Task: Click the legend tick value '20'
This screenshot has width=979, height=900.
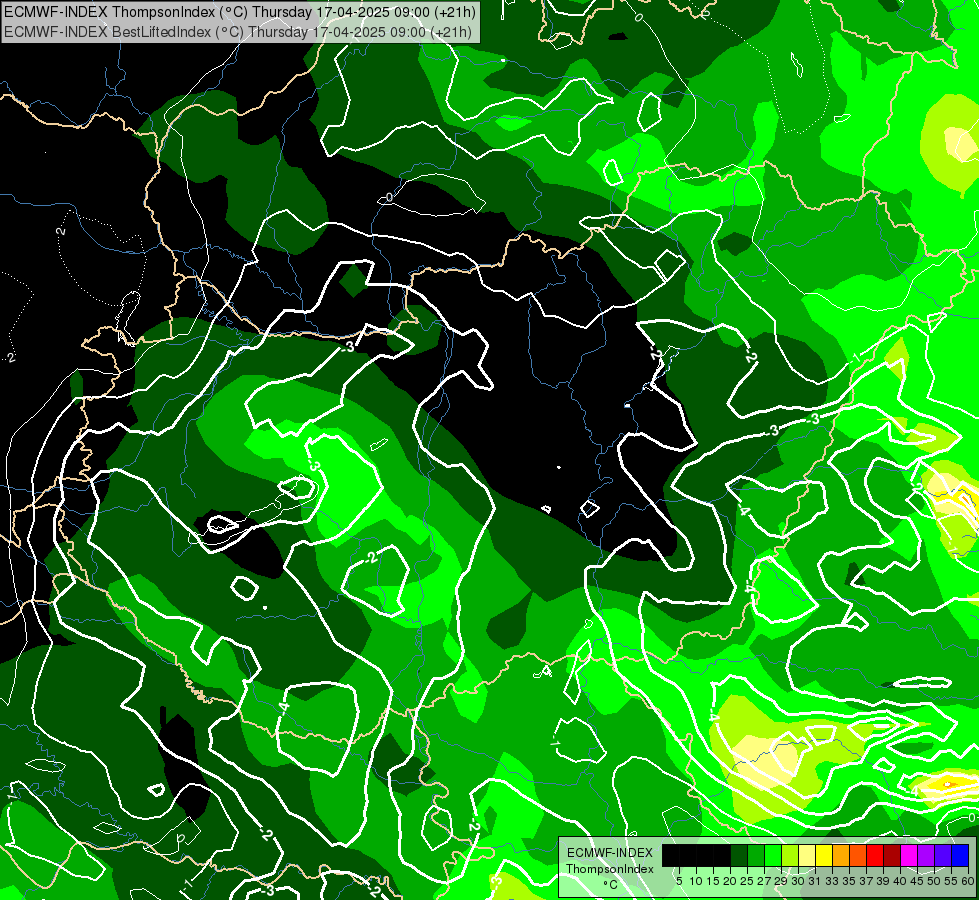Action: click(x=730, y=881)
